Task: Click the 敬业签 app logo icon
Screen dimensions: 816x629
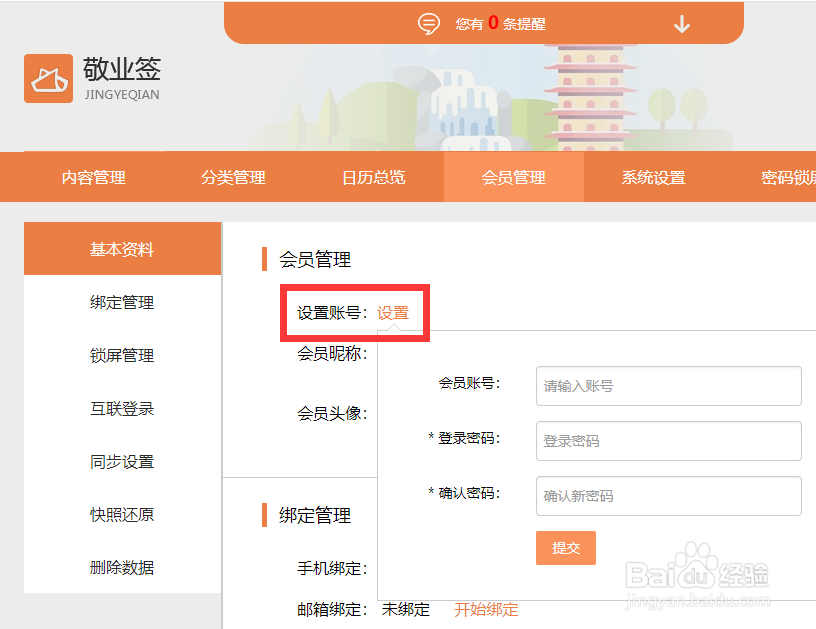Action: 48,78
